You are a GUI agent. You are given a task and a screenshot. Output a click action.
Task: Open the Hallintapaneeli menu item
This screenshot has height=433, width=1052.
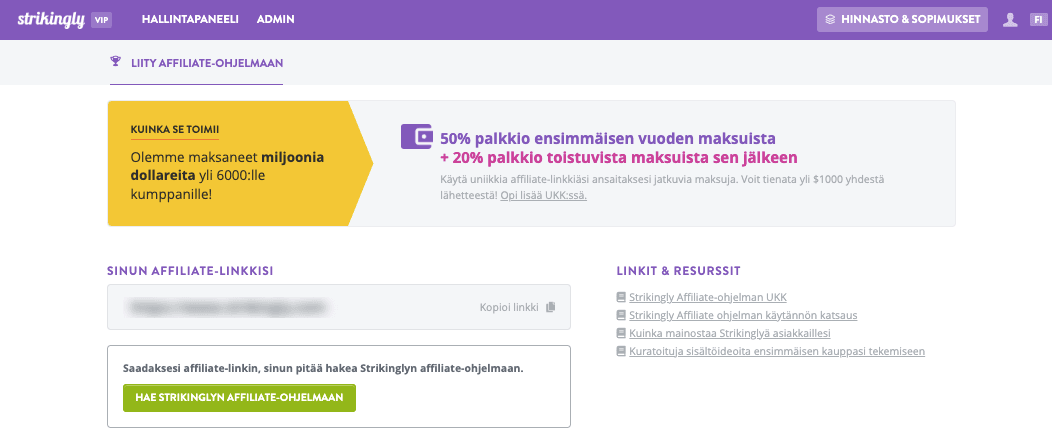tap(191, 19)
